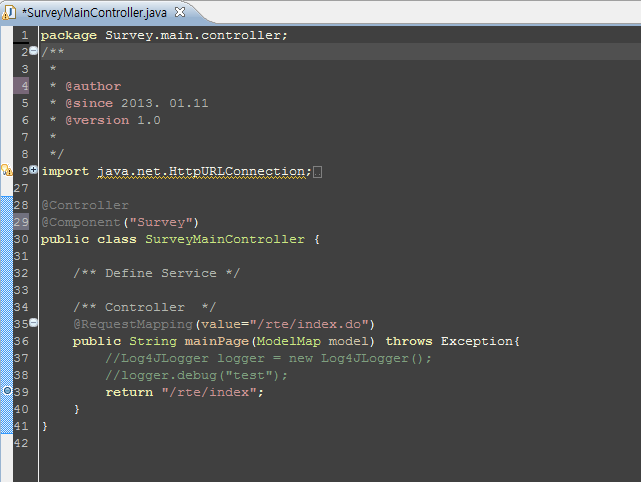This screenshot has width=641, height=482.
Task: Click line number 4 in the gutter
Action: click(x=25, y=86)
